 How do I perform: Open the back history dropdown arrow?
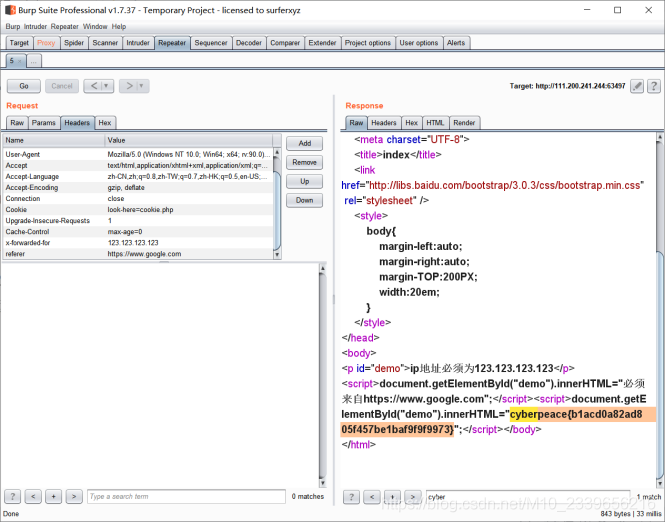tap(107, 86)
